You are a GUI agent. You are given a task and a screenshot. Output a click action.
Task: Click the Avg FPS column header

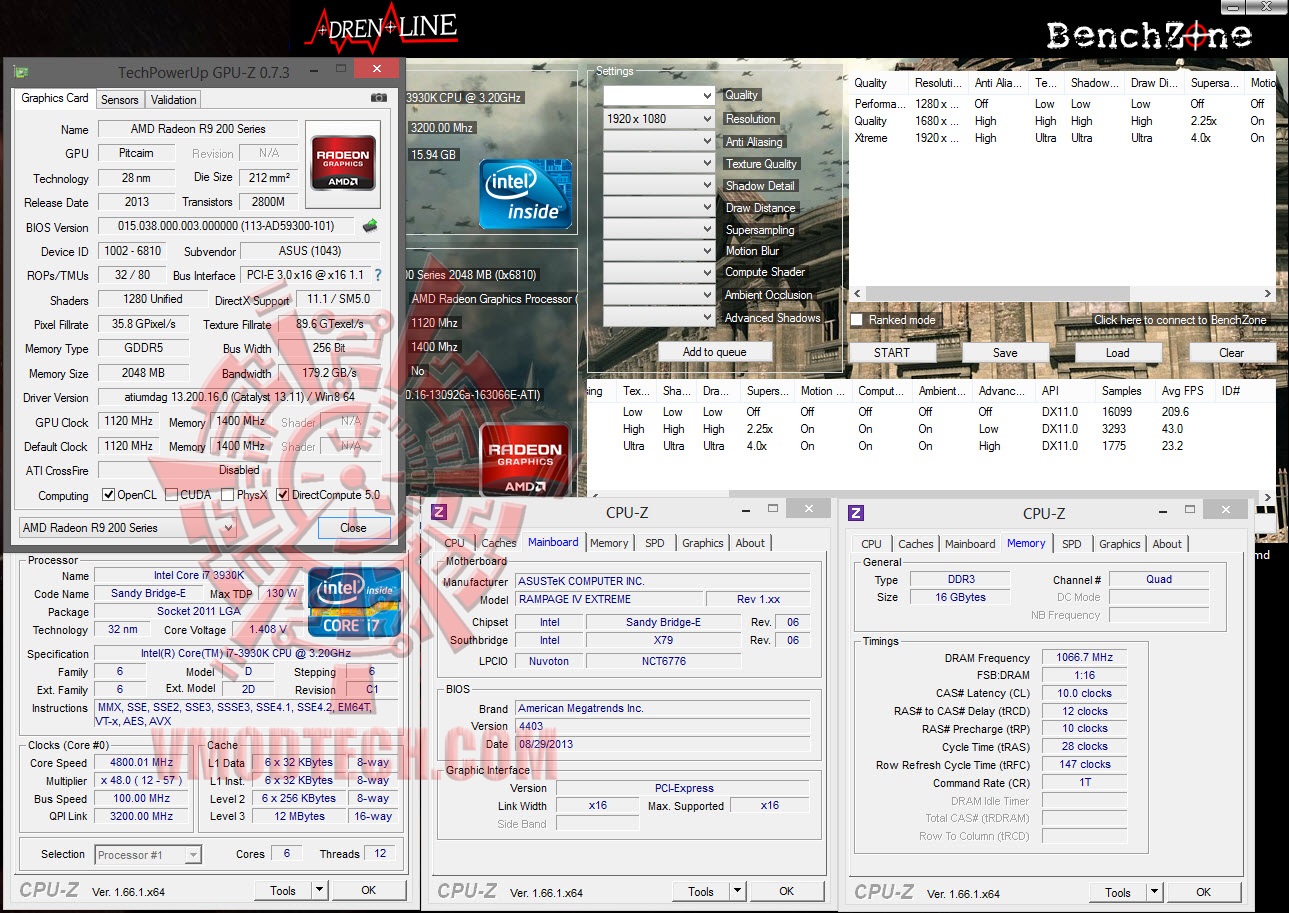[1185, 391]
